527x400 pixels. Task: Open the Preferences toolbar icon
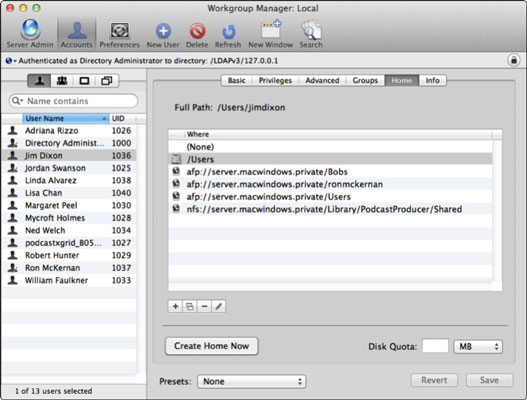(119, 34)
